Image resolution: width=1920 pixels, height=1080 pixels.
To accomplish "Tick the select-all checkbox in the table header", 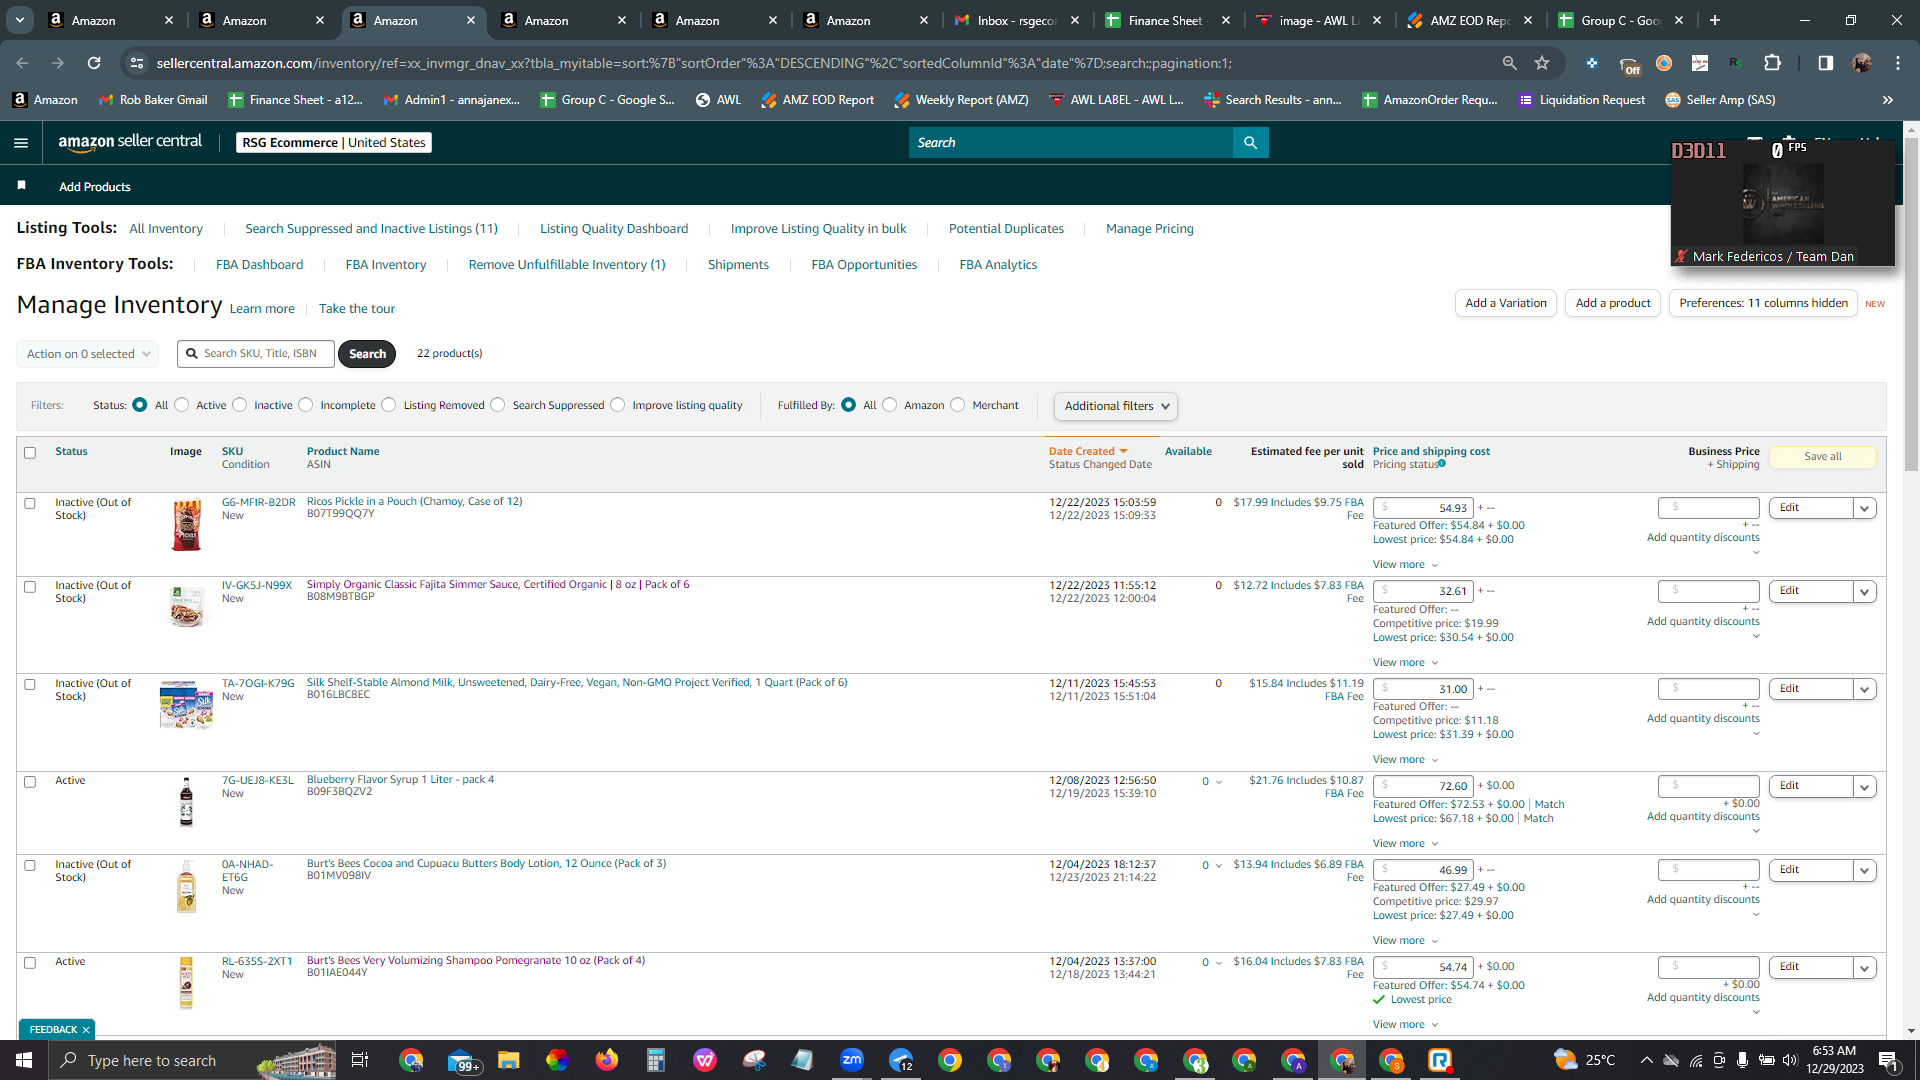I will (x=30, y=453).
